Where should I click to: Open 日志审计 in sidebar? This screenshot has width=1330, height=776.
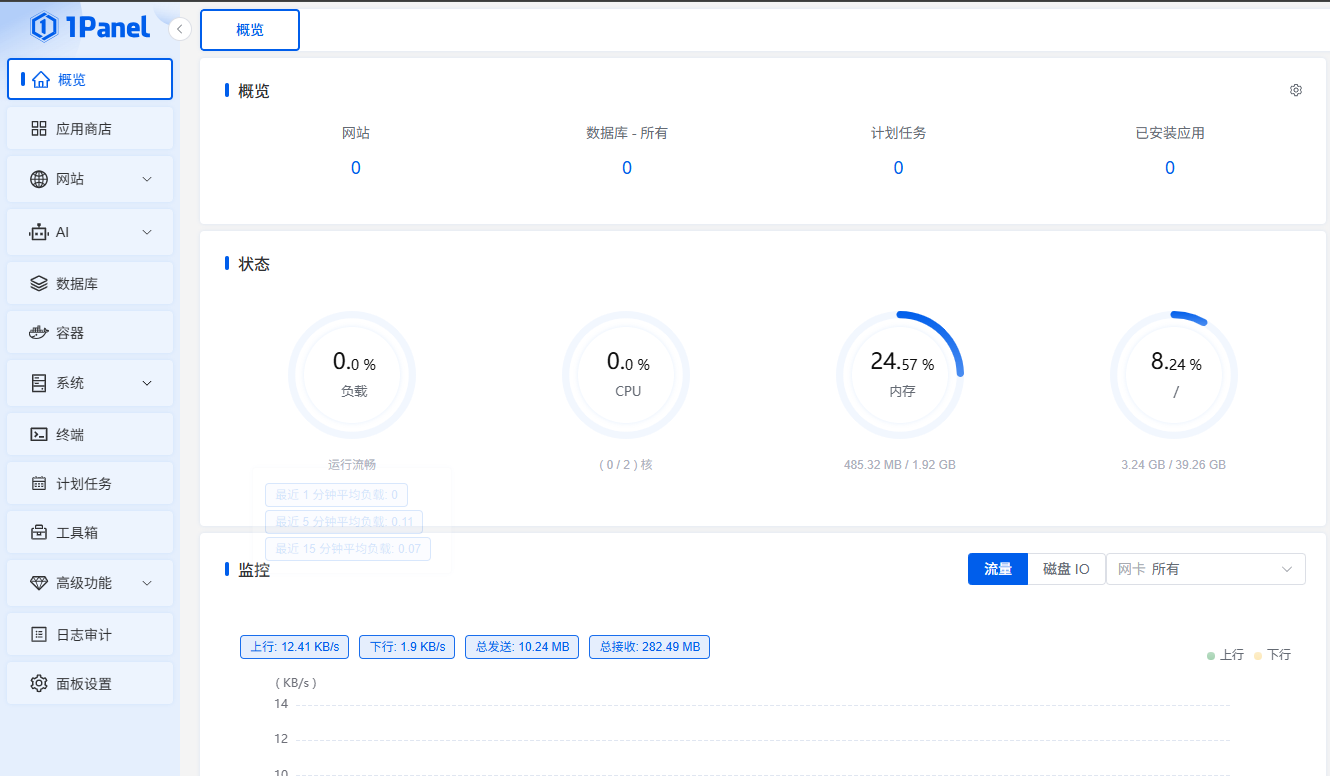pos(90,635)
